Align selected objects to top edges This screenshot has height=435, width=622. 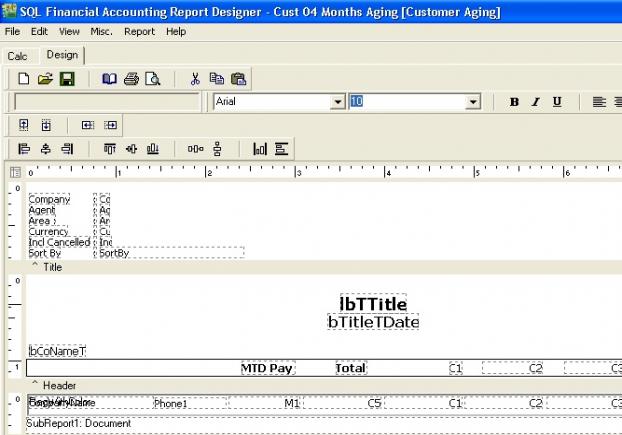109,149
